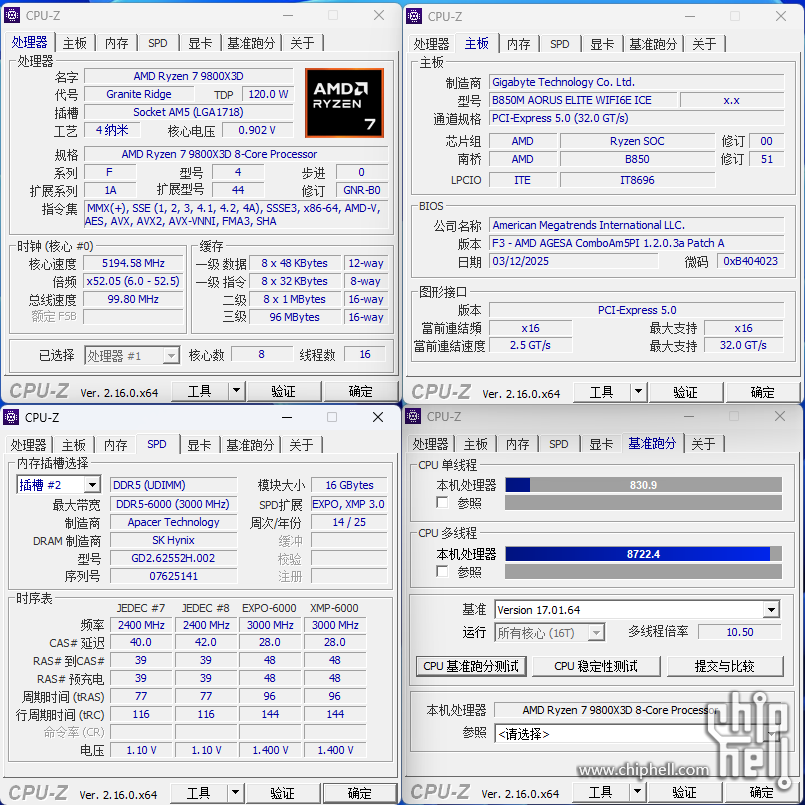This screenshot has width=805, height=805.
Task: Click 验证 in the mainboard window
Action: coord(685,392)
